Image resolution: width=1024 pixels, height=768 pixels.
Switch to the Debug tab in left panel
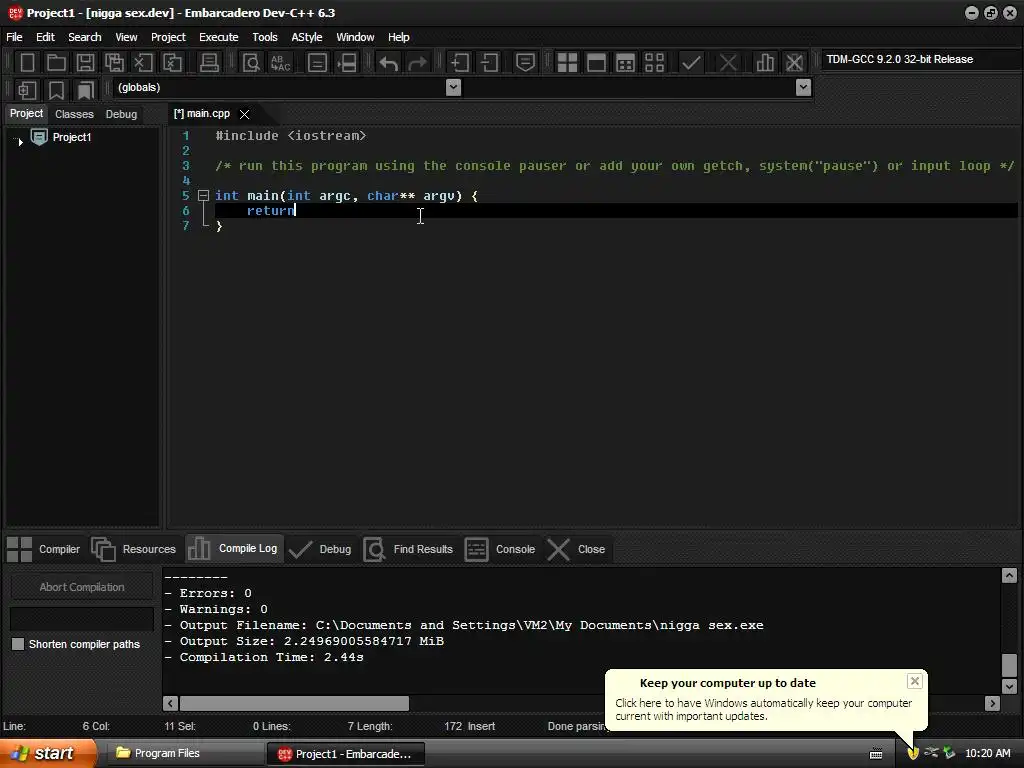[x=121, y=114]
